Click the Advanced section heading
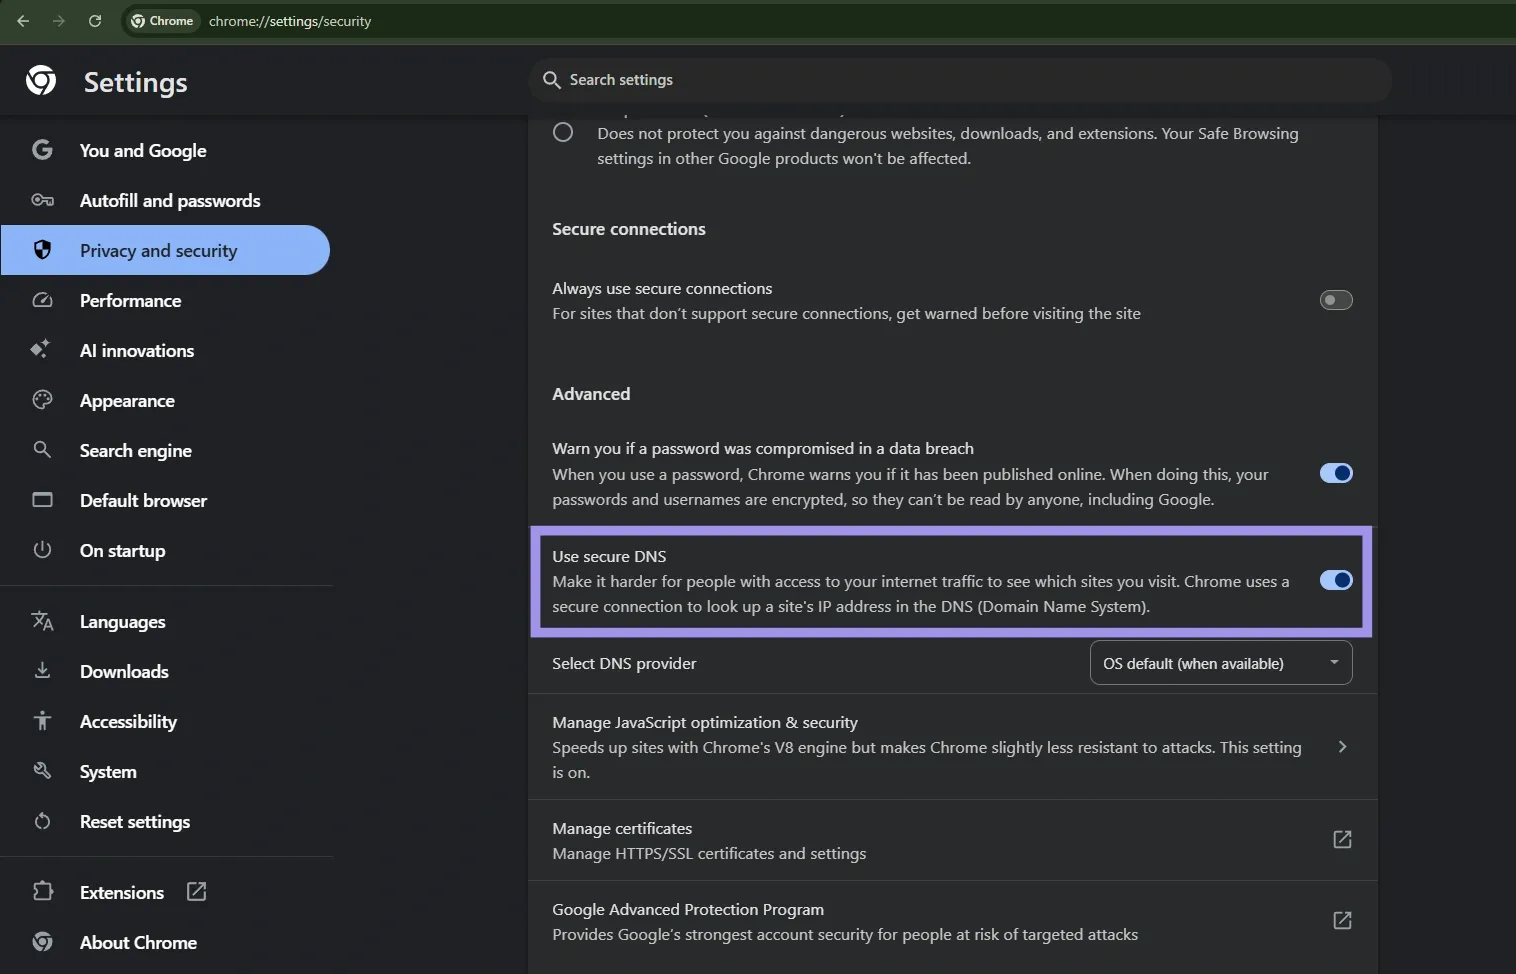Viewport: 1516px width, 974px height. click(x=591, y=394)
